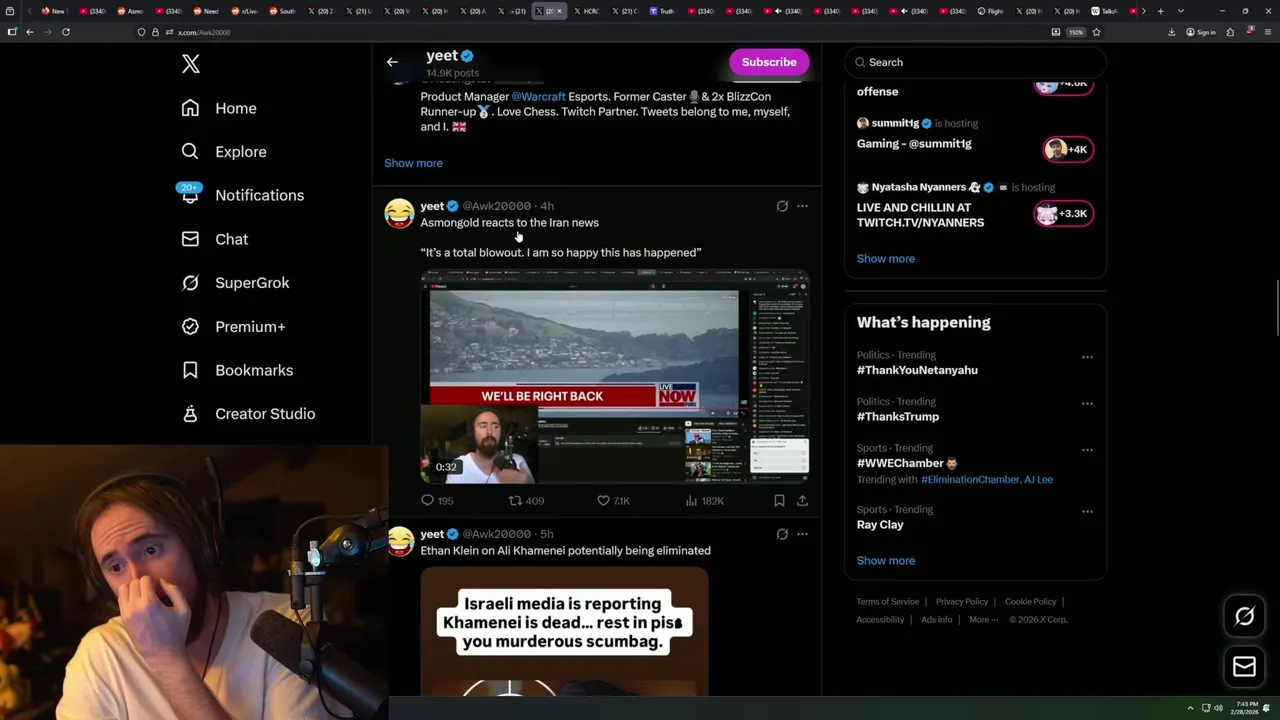Open Terms of Service footer link
Image resolution: width=1280 pixels, height=720 pixels.
tap(887, 602)
